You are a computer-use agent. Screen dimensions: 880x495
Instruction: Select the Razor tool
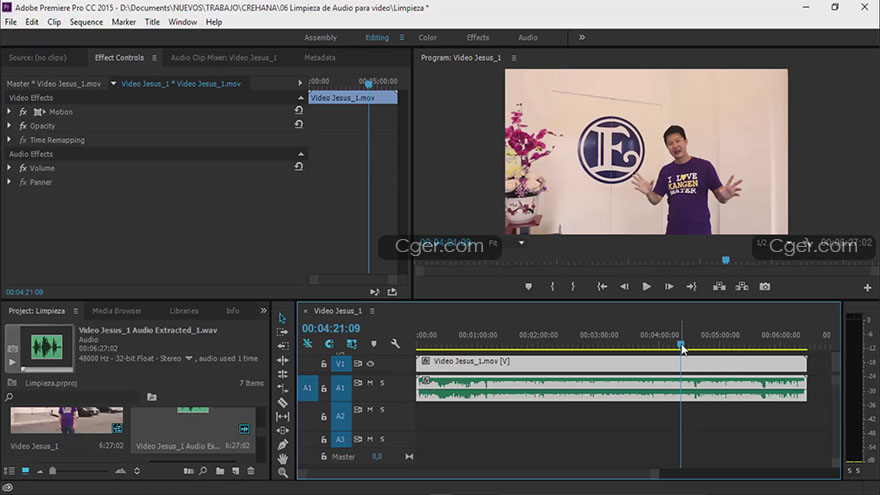coord(282,402)
